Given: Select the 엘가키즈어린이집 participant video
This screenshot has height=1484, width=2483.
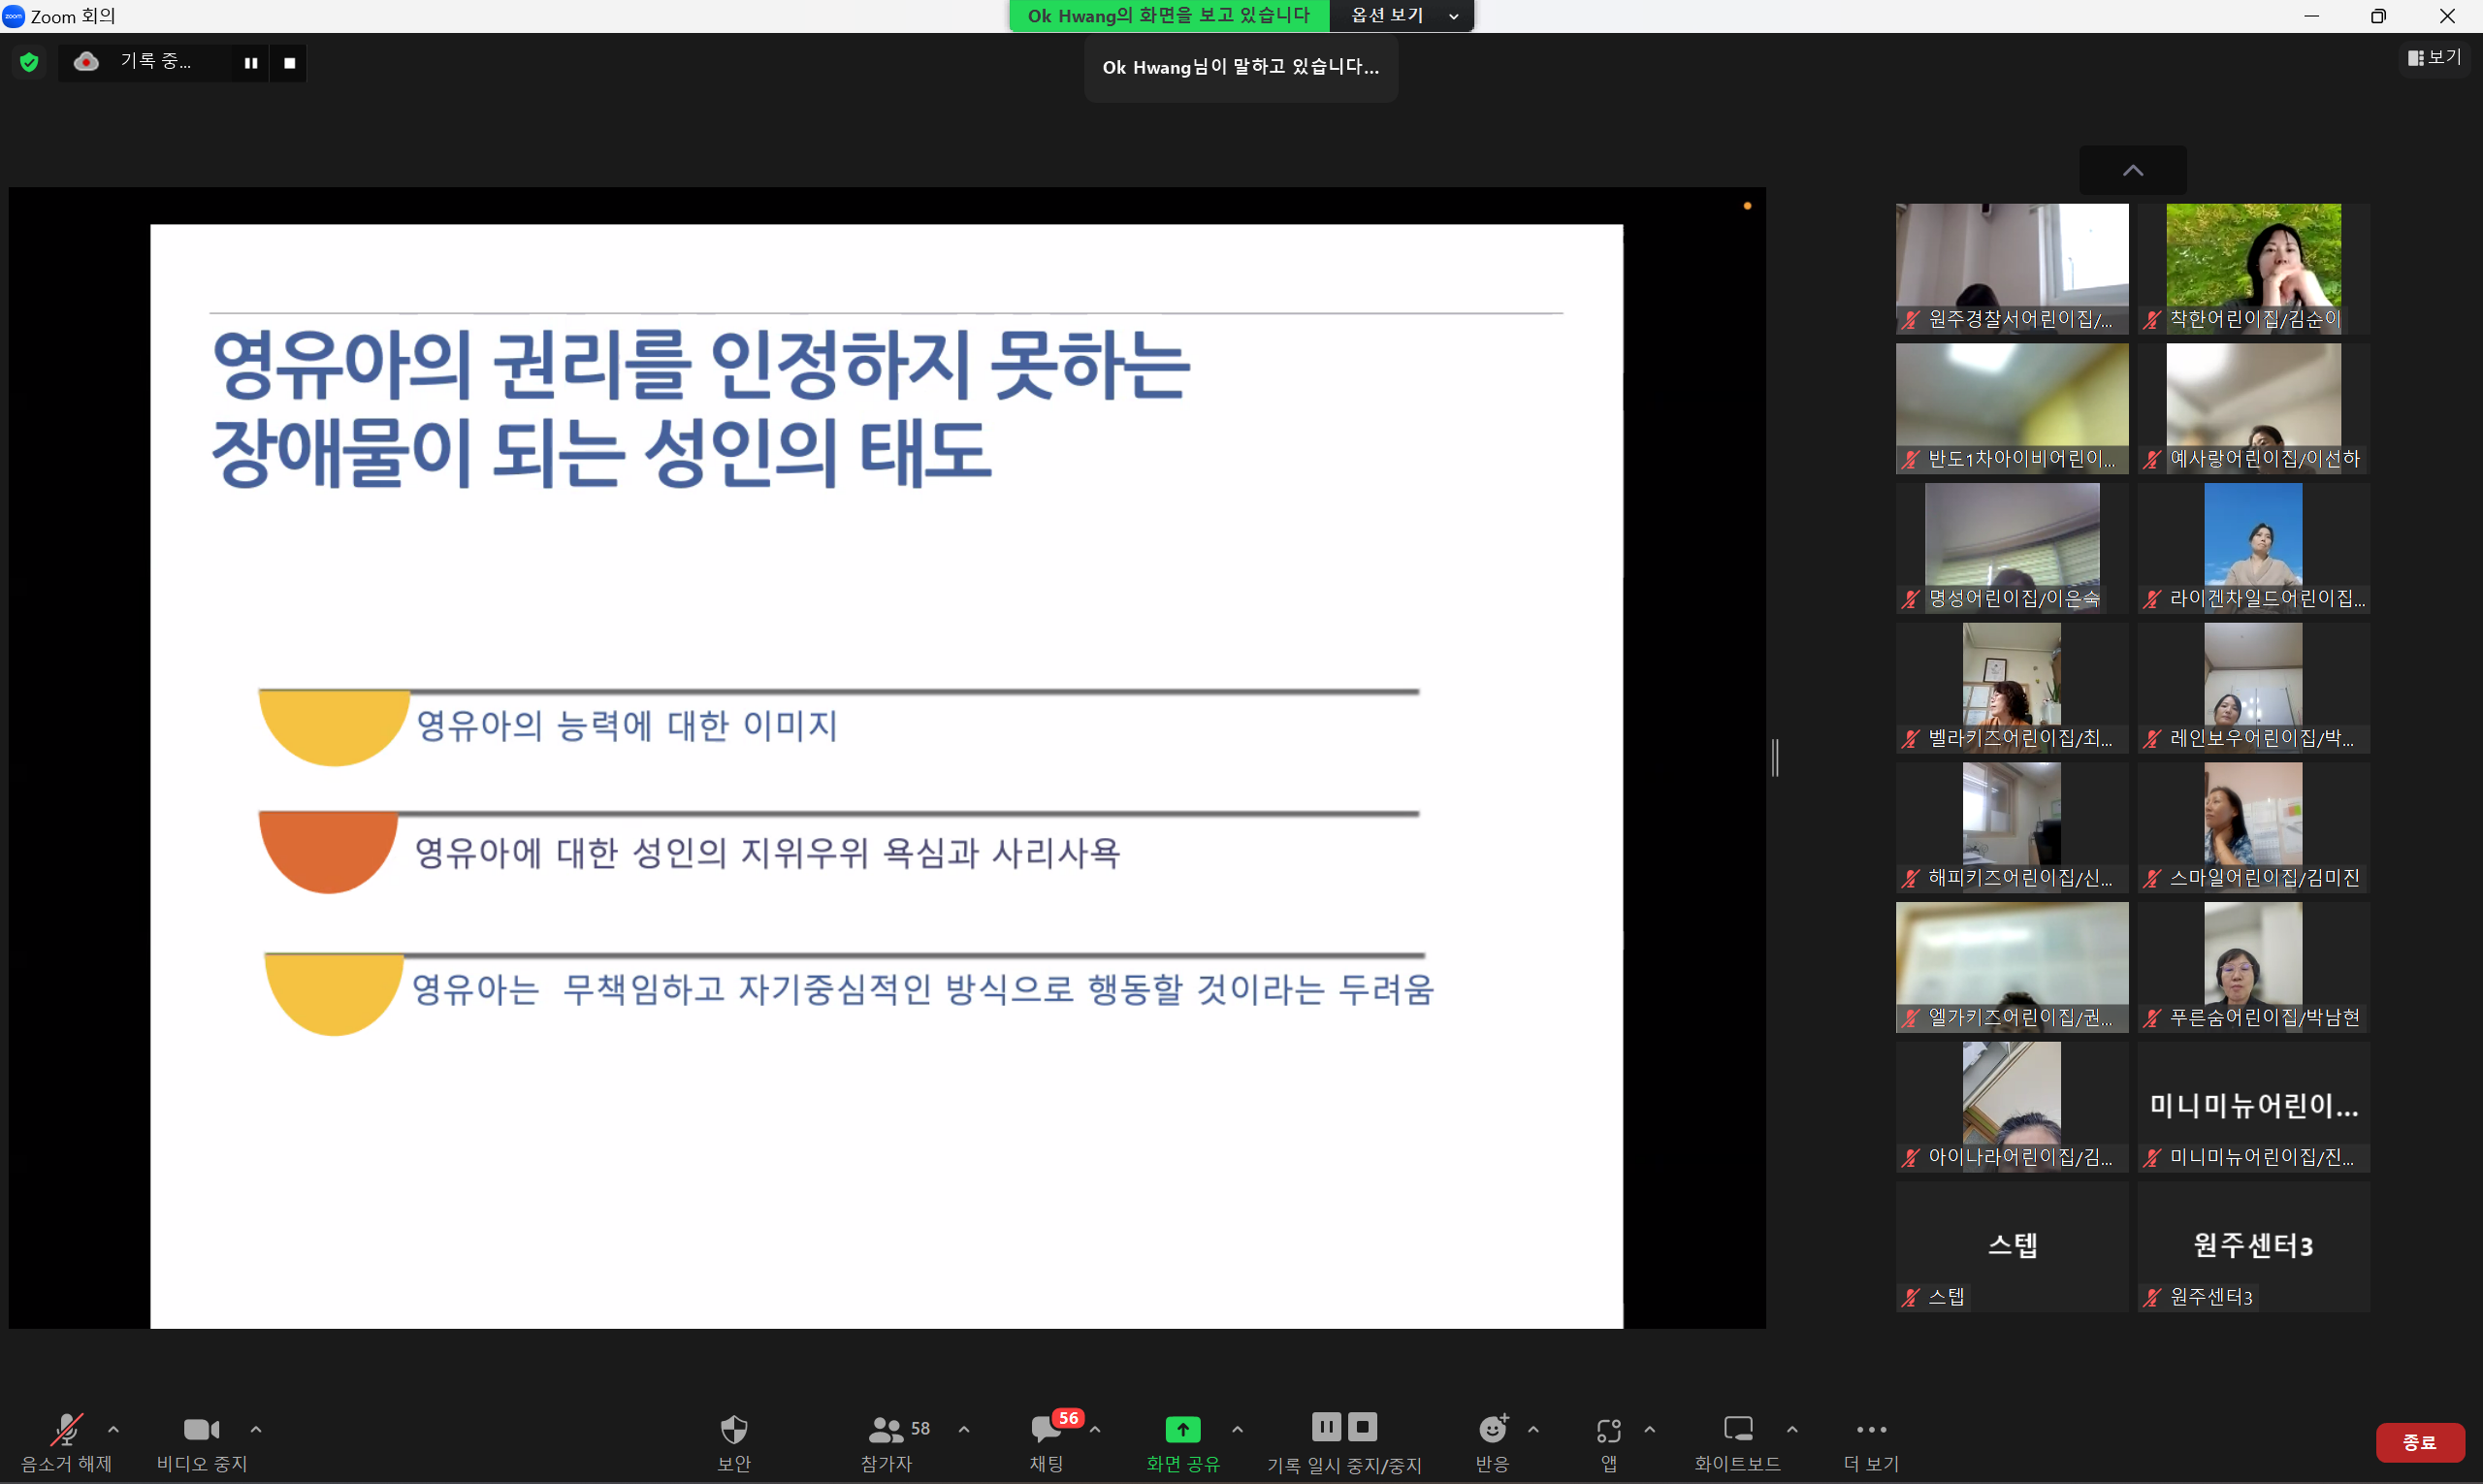Looking at the screenshot, I should (x=2012, y=967).
